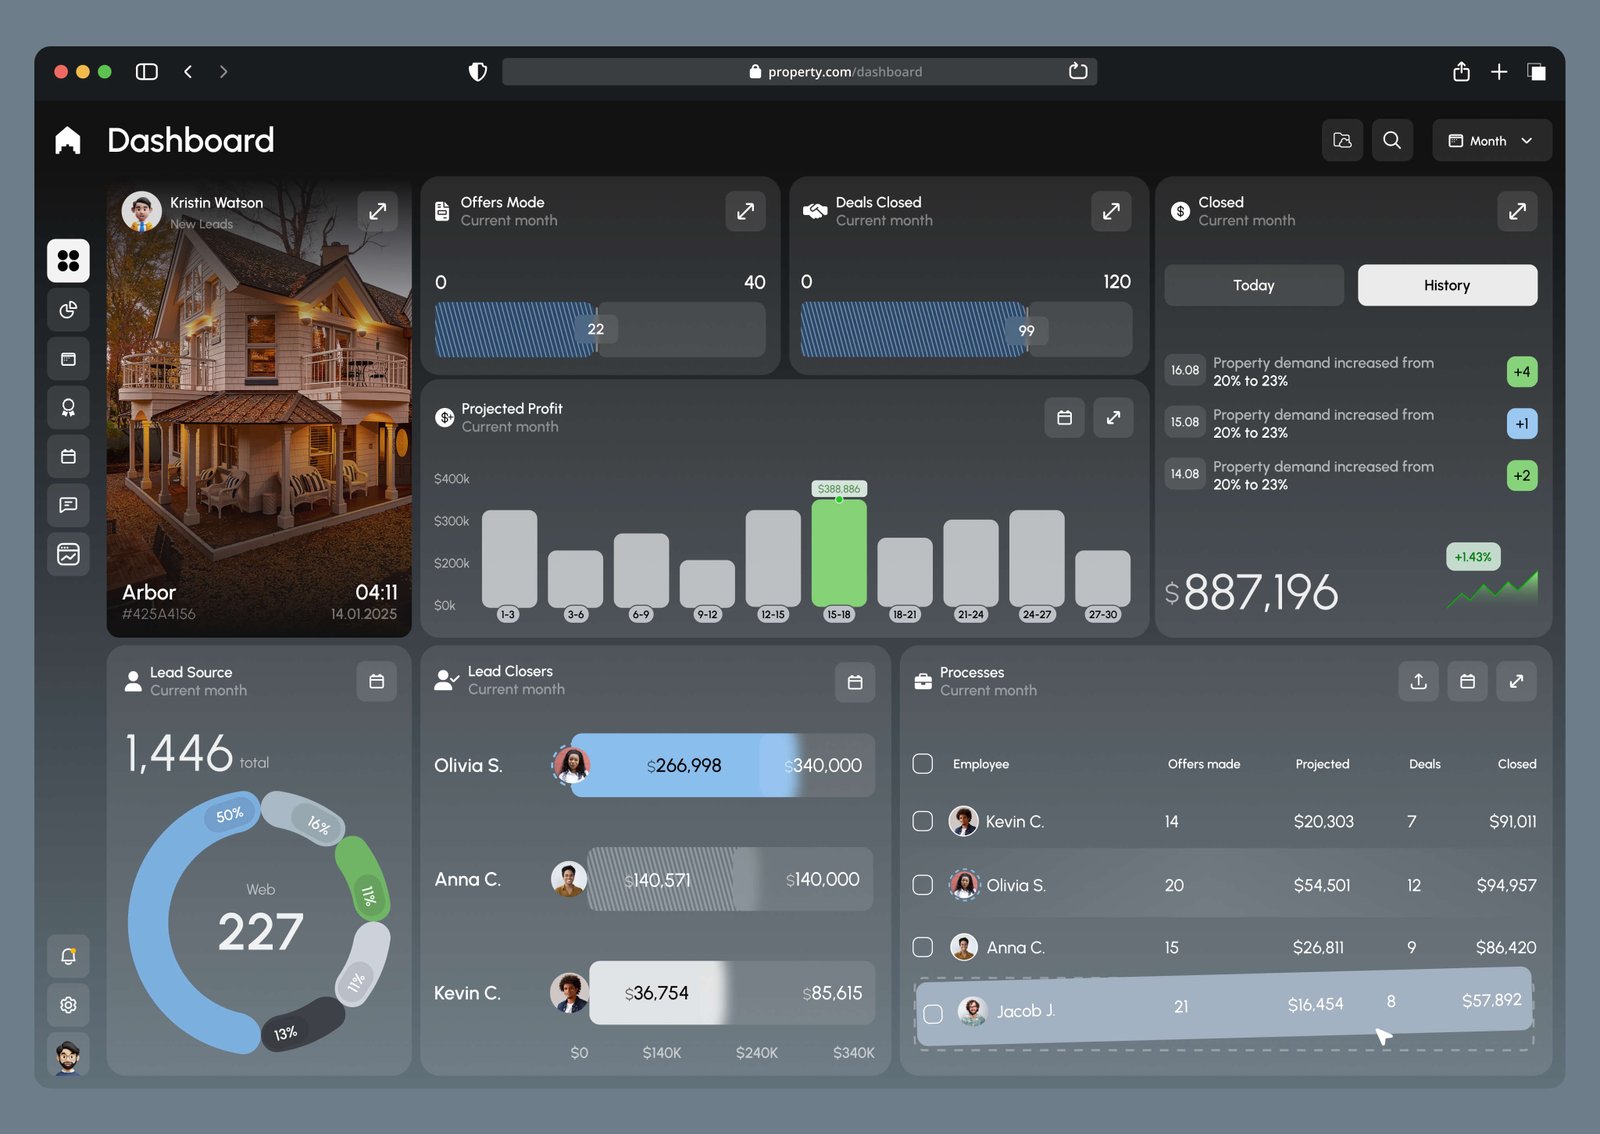Click Olivia S. lead closer progress bar

tap(723, 765)
